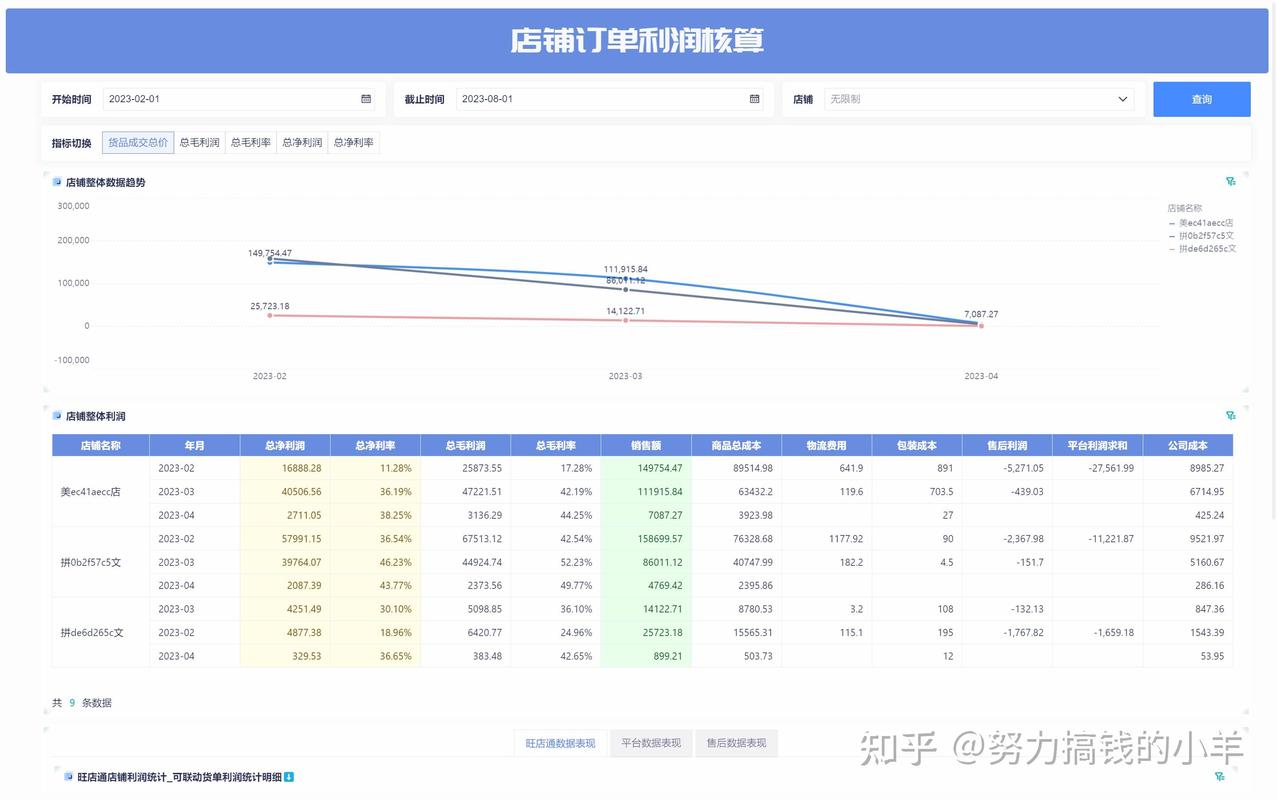
Task: Click the 售后利润 column header
Action: [1007, 446]
